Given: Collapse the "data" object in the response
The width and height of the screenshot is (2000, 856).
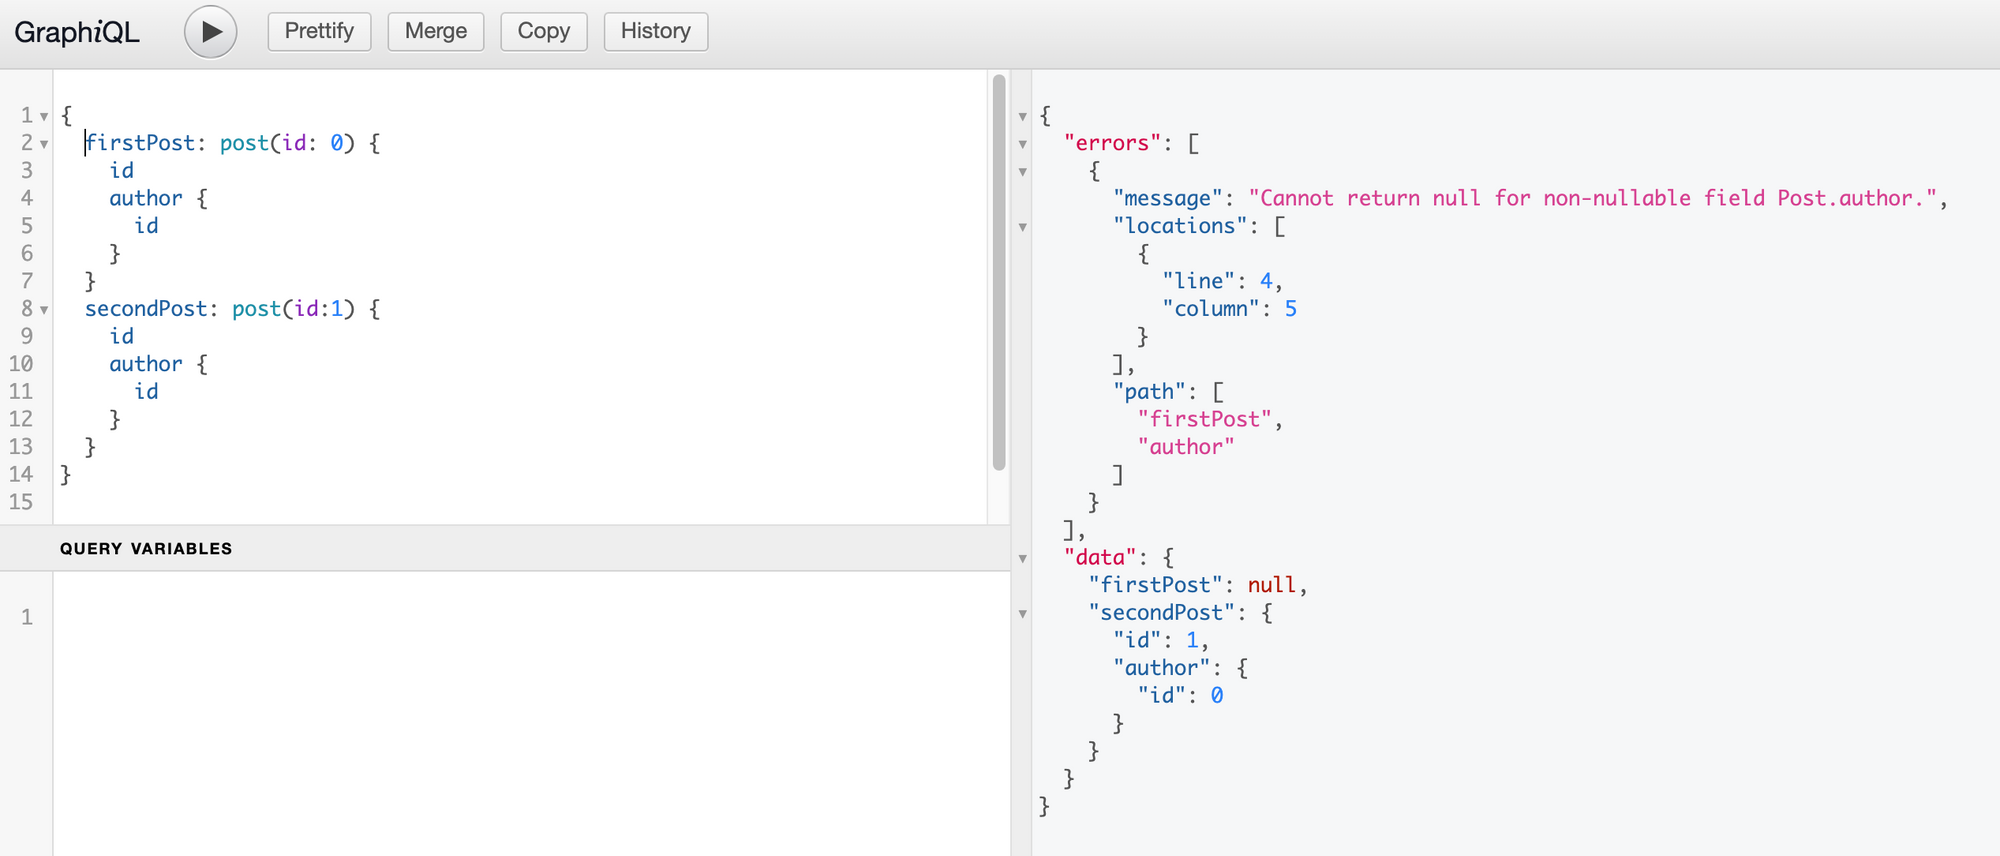Looking at the screenshot, I should pos(1022,559).
